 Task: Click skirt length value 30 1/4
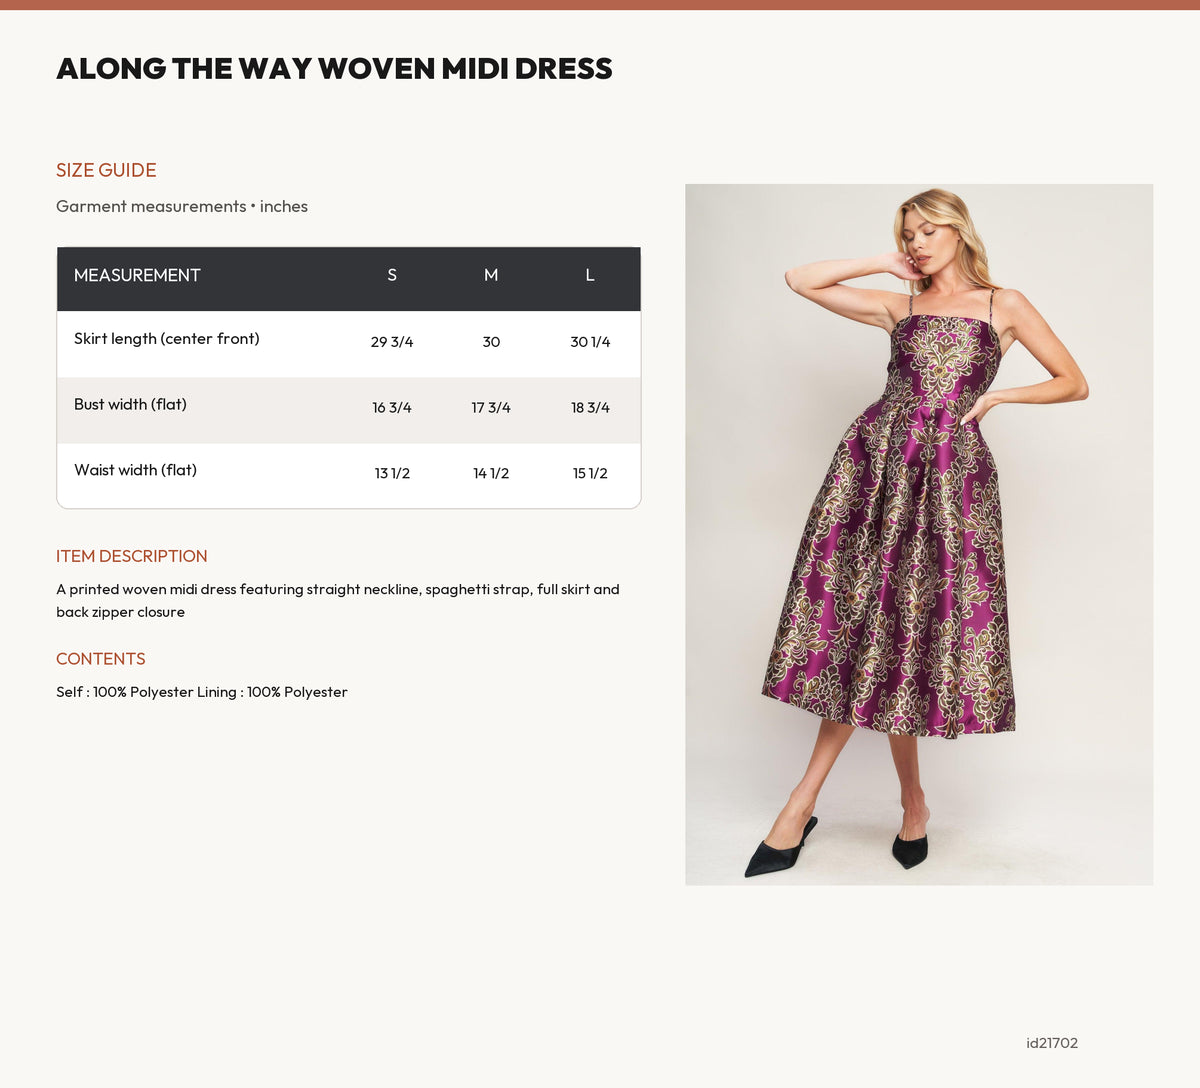pos(590,342)
